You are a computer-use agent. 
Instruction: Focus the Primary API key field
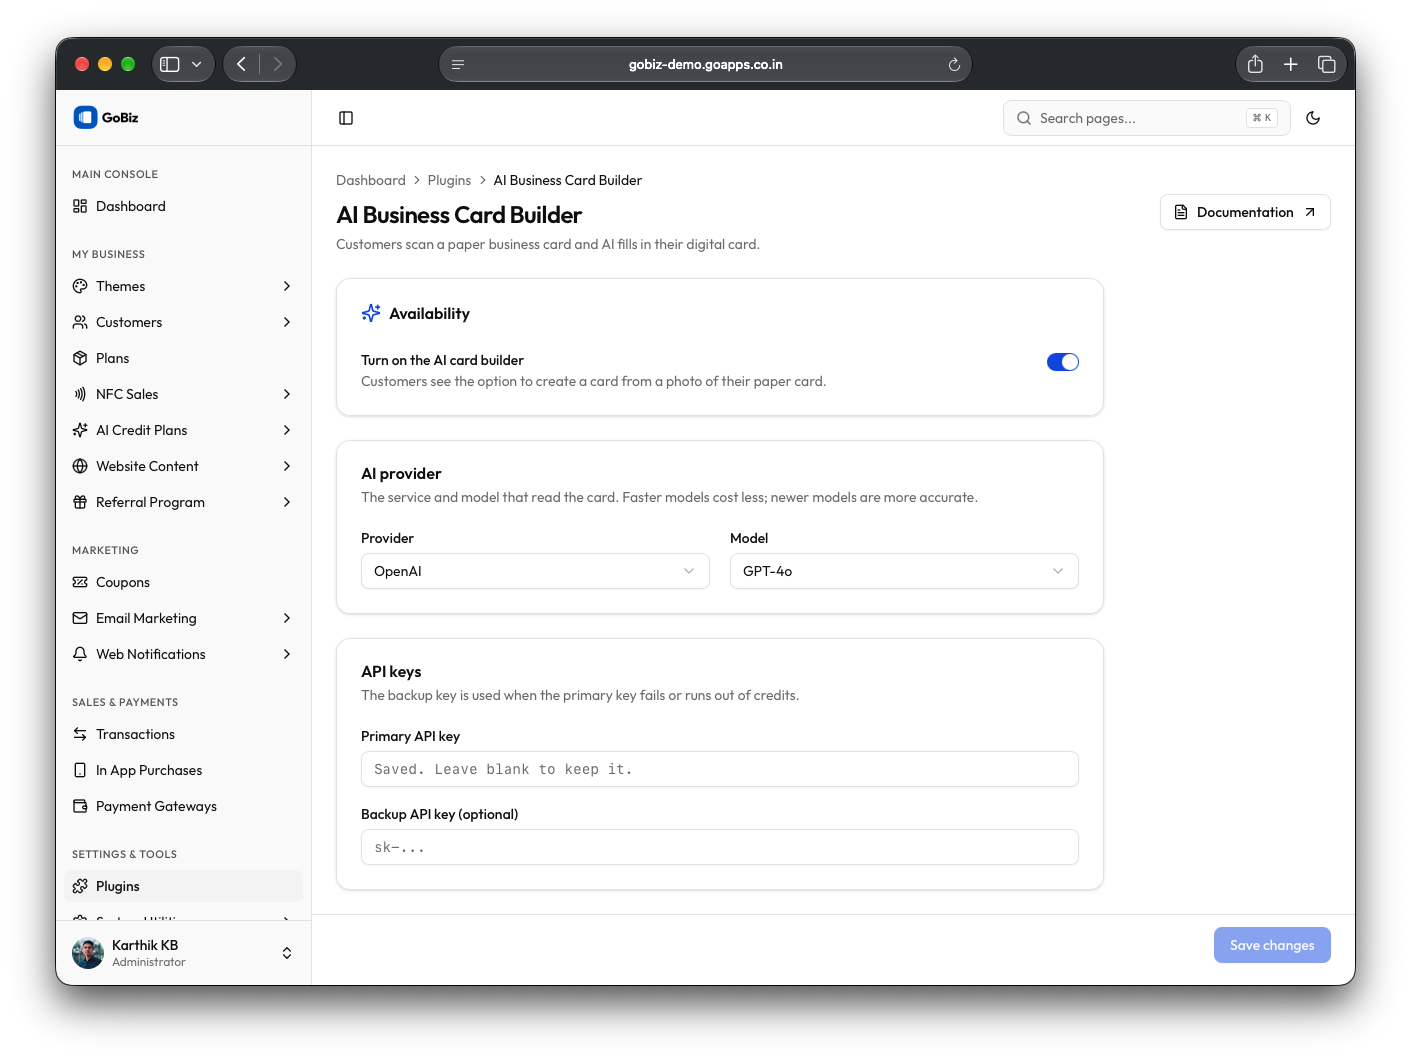(x=720, y=769)
